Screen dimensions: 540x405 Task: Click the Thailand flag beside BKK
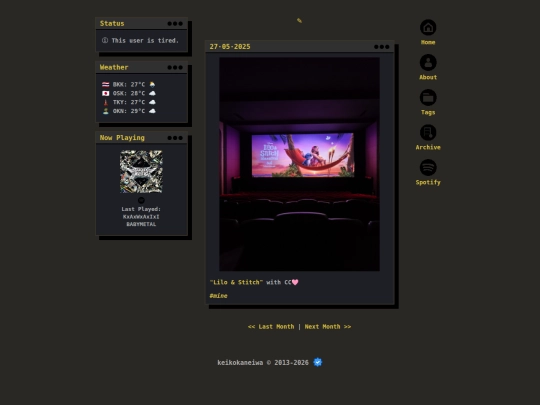point(106,84)
